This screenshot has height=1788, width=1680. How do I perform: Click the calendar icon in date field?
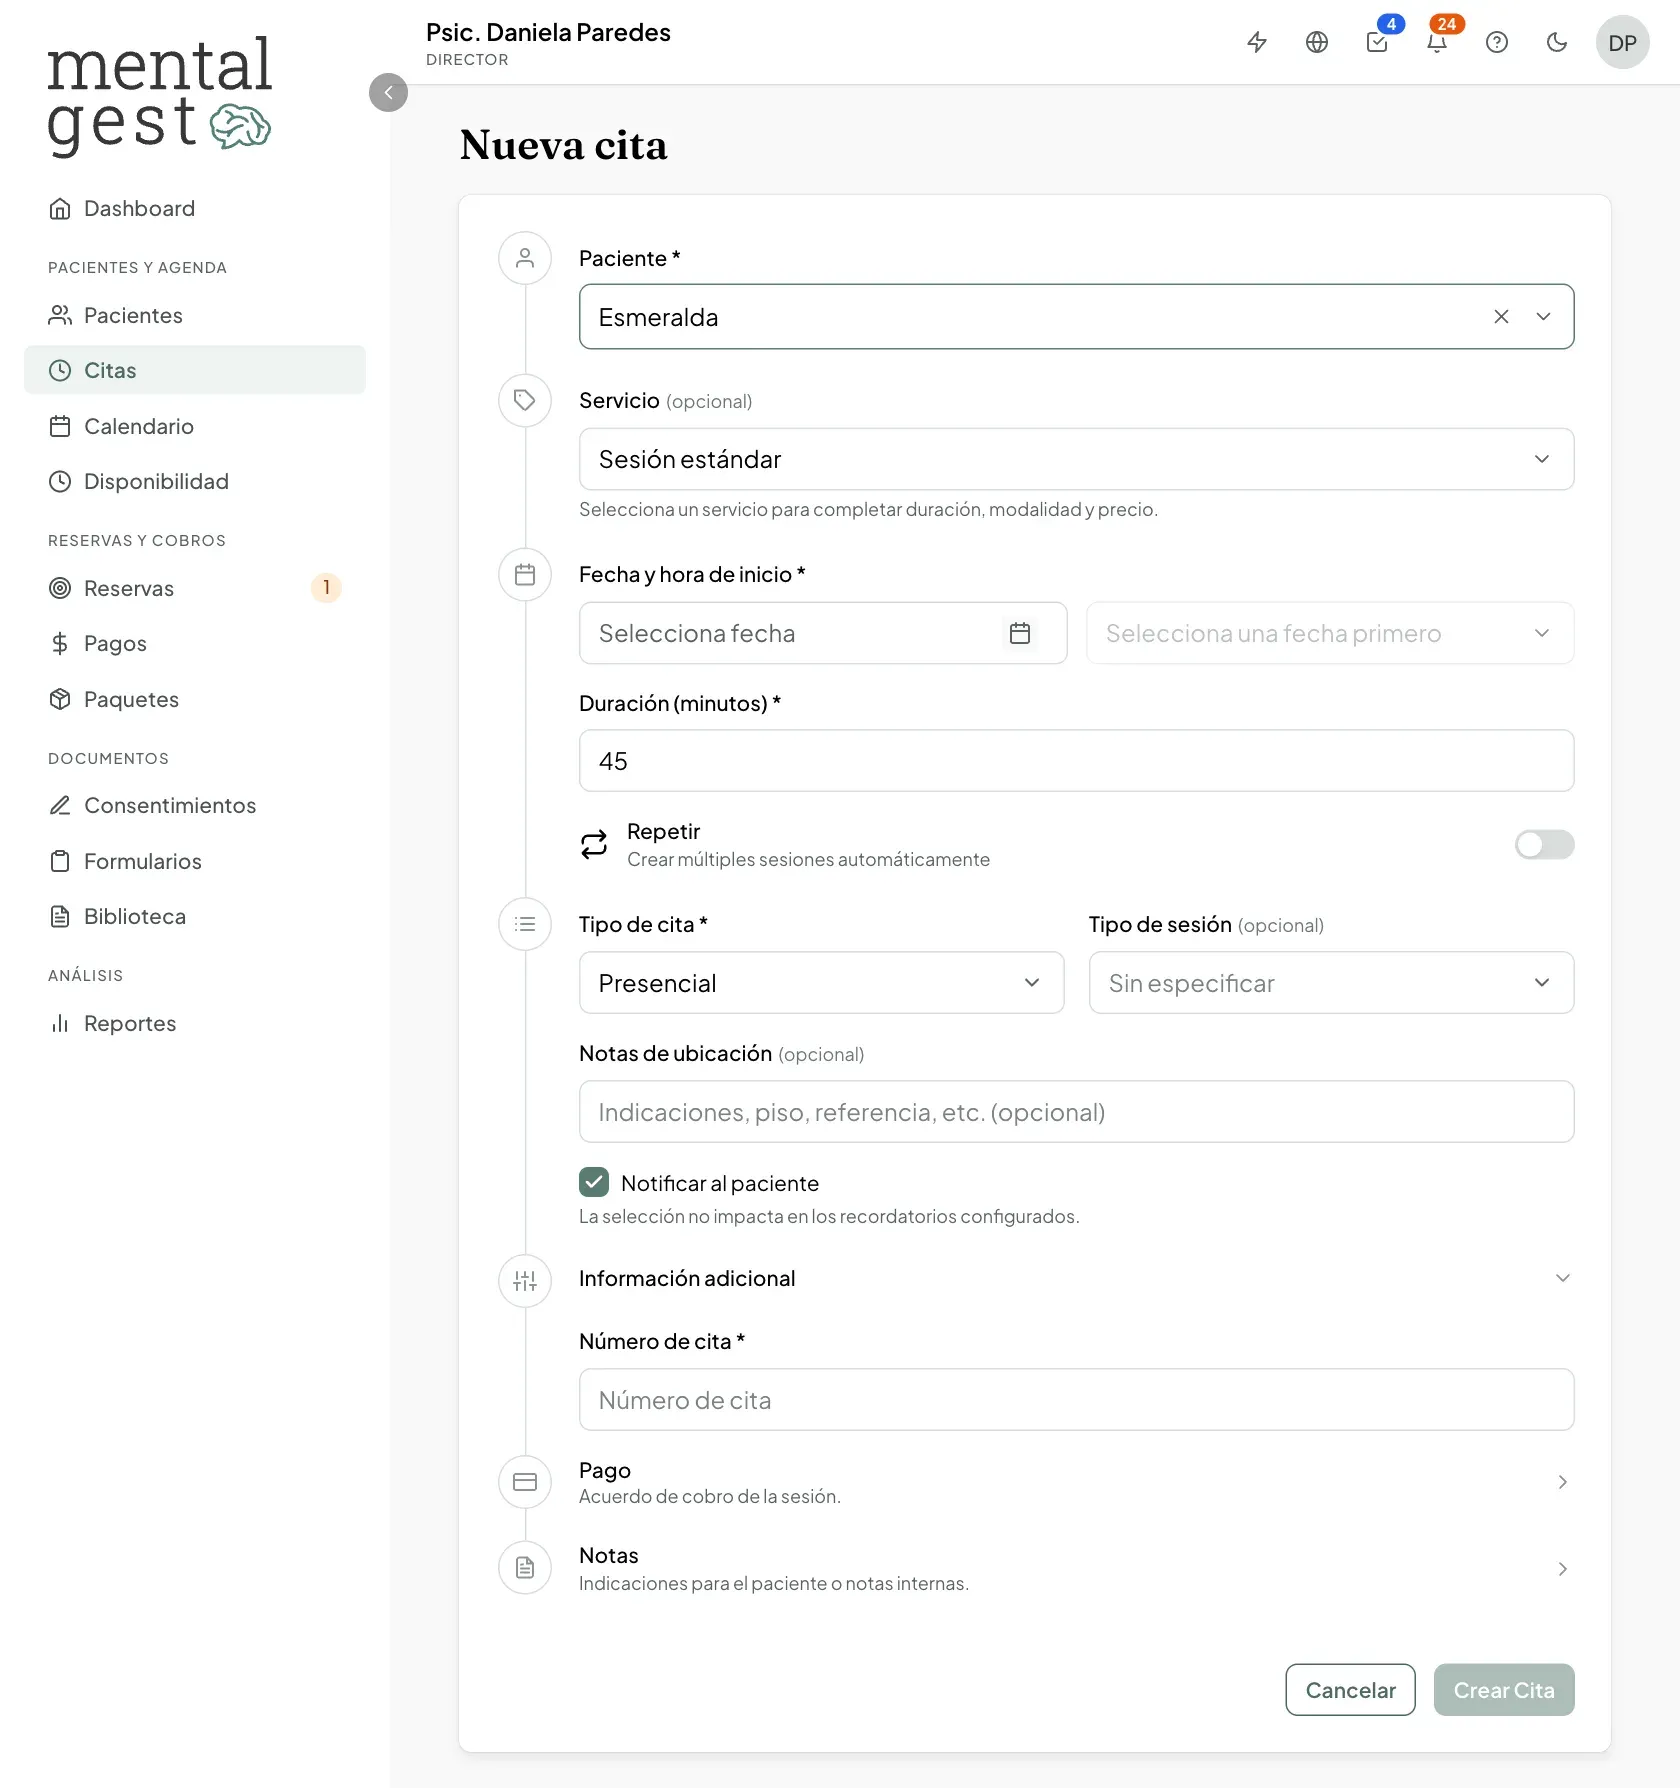[x=1020, y=633]
